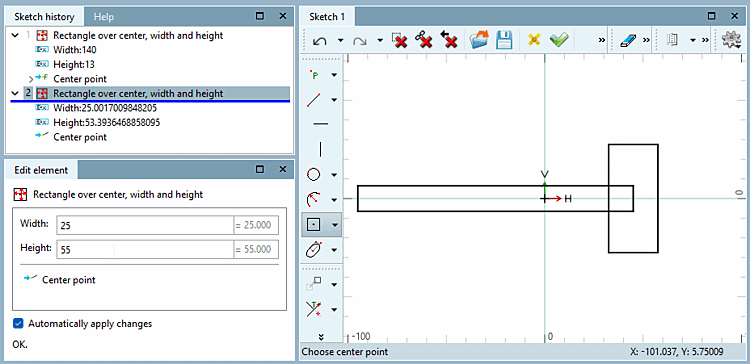The height and width of the screenshot is (364, 750).
Task: Click the yellow X cancel sketch icon
Action: click(x=534, y=40)
